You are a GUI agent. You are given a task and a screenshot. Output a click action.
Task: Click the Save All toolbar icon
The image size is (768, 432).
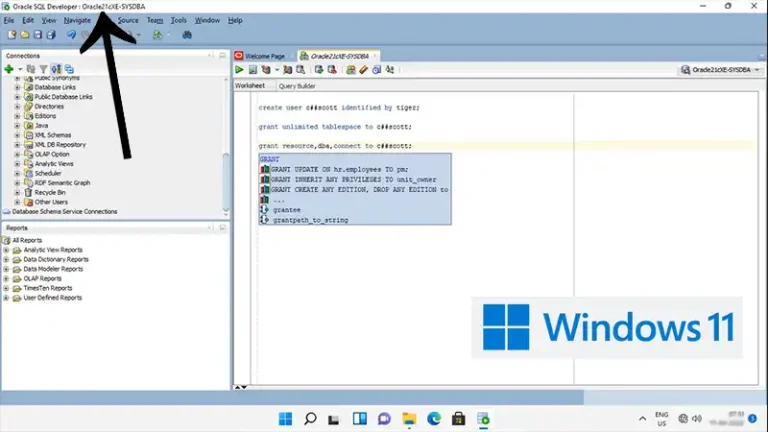pyautogui.click(x=51, y=35)
